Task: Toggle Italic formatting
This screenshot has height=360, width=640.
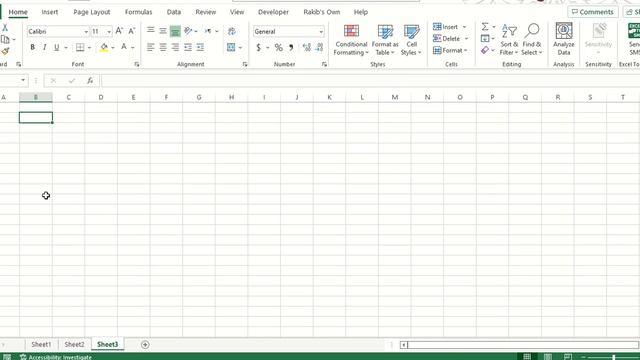Action: coord(44,47)
